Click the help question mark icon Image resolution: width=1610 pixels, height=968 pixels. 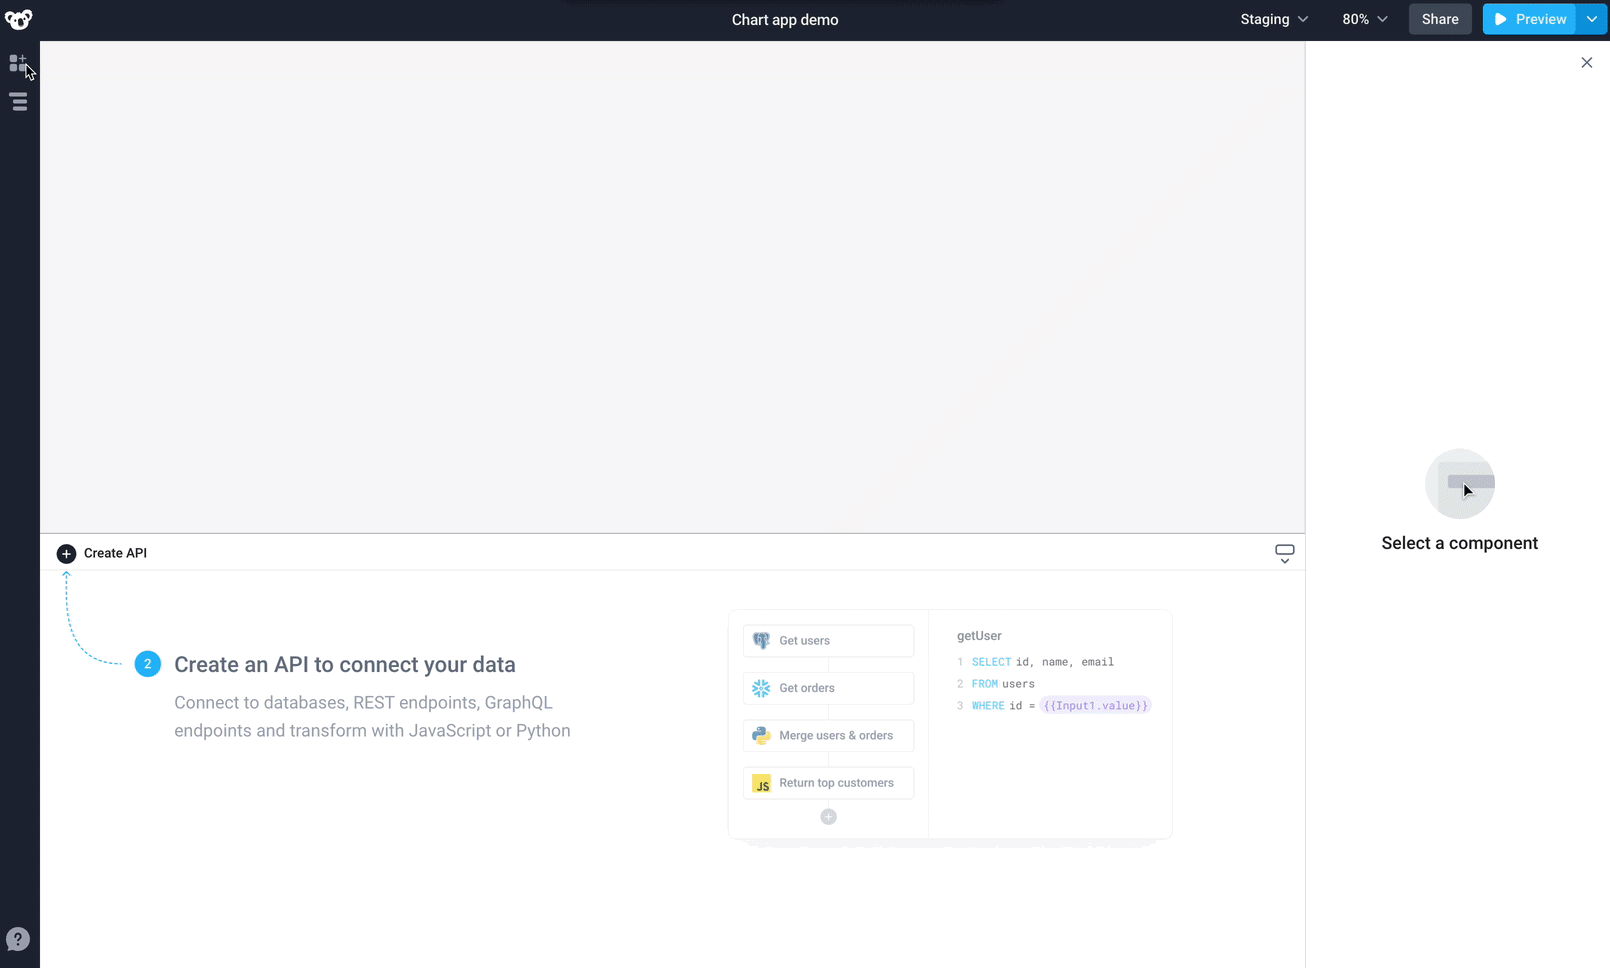coord(18,939)
